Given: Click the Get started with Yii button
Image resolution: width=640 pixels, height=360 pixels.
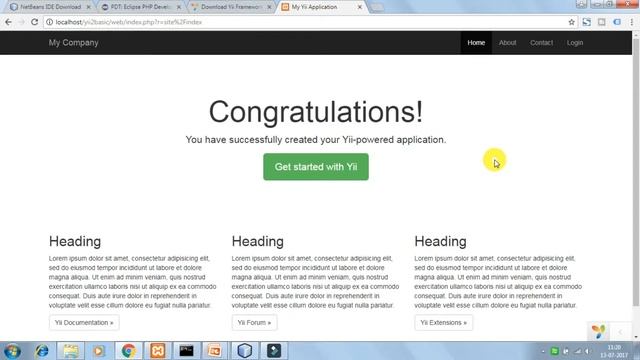Looking at the screenshot, I should pos(316,167).
